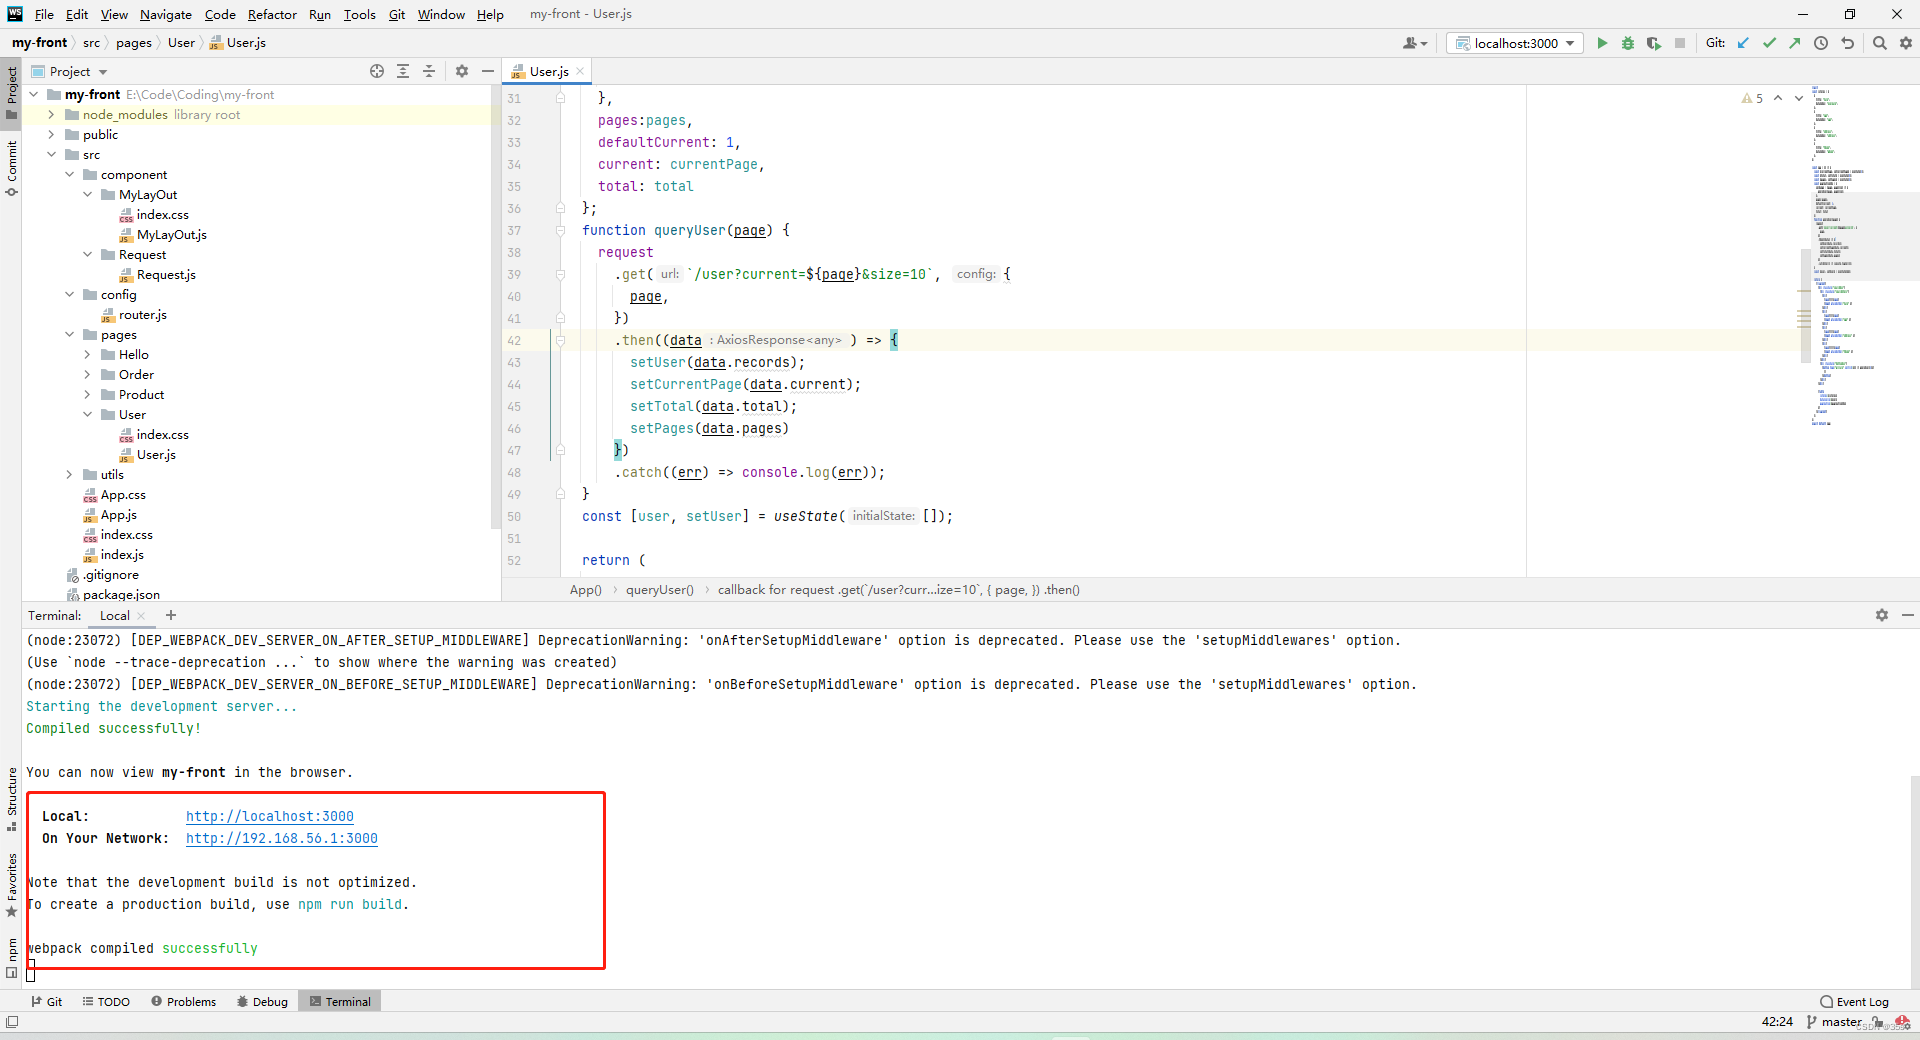1920x1040 pixels.
Task: Open Request.js in the project tree
Action: [166, 275]
